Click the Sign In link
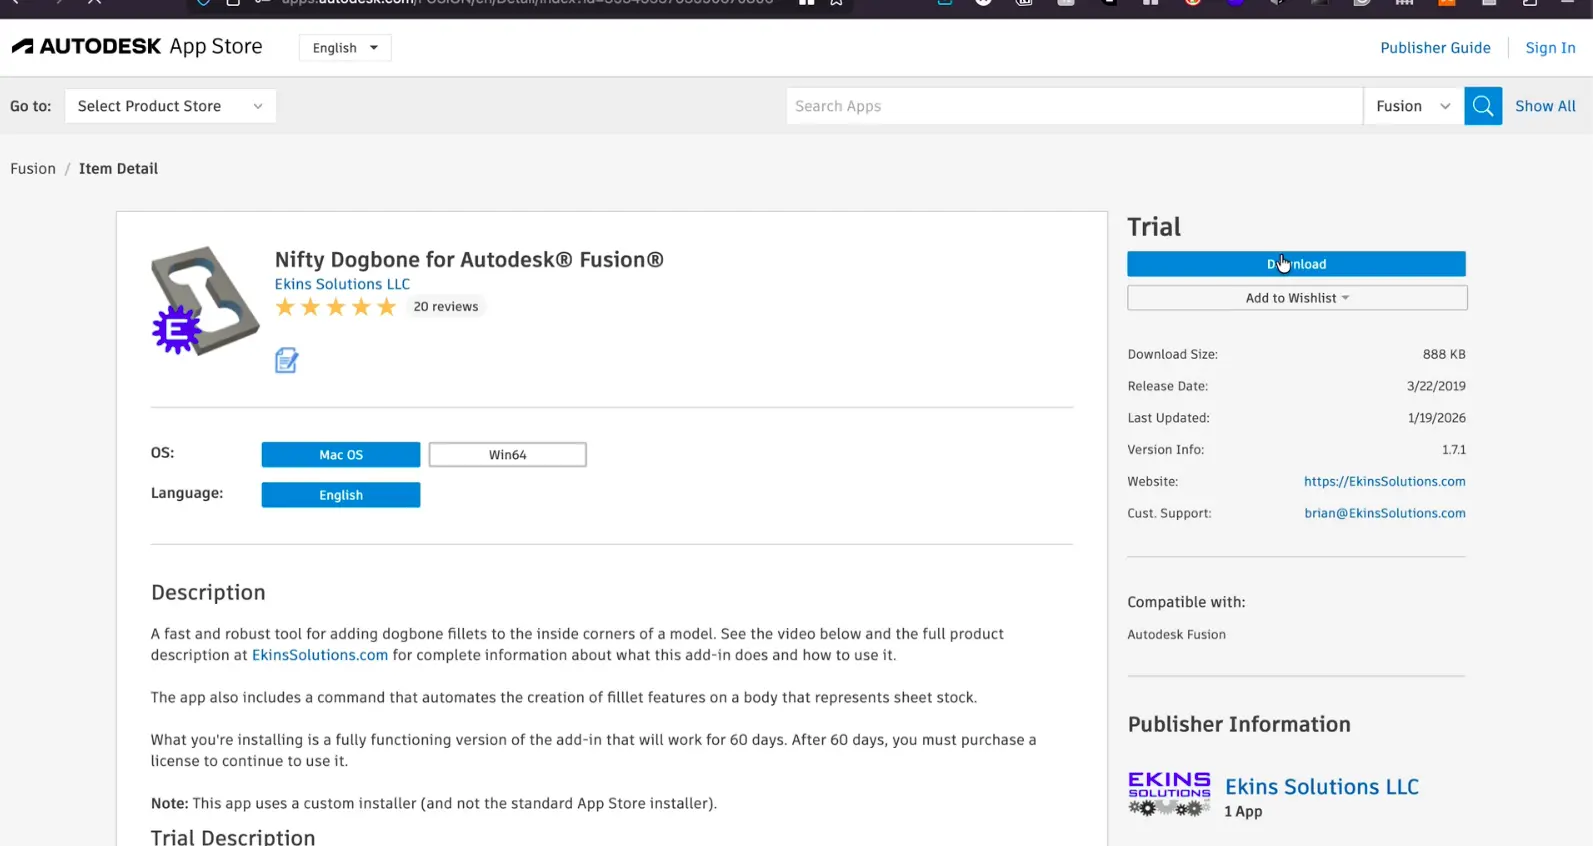The width and height of the screenshot is (1593, 846). point(1550,48)
